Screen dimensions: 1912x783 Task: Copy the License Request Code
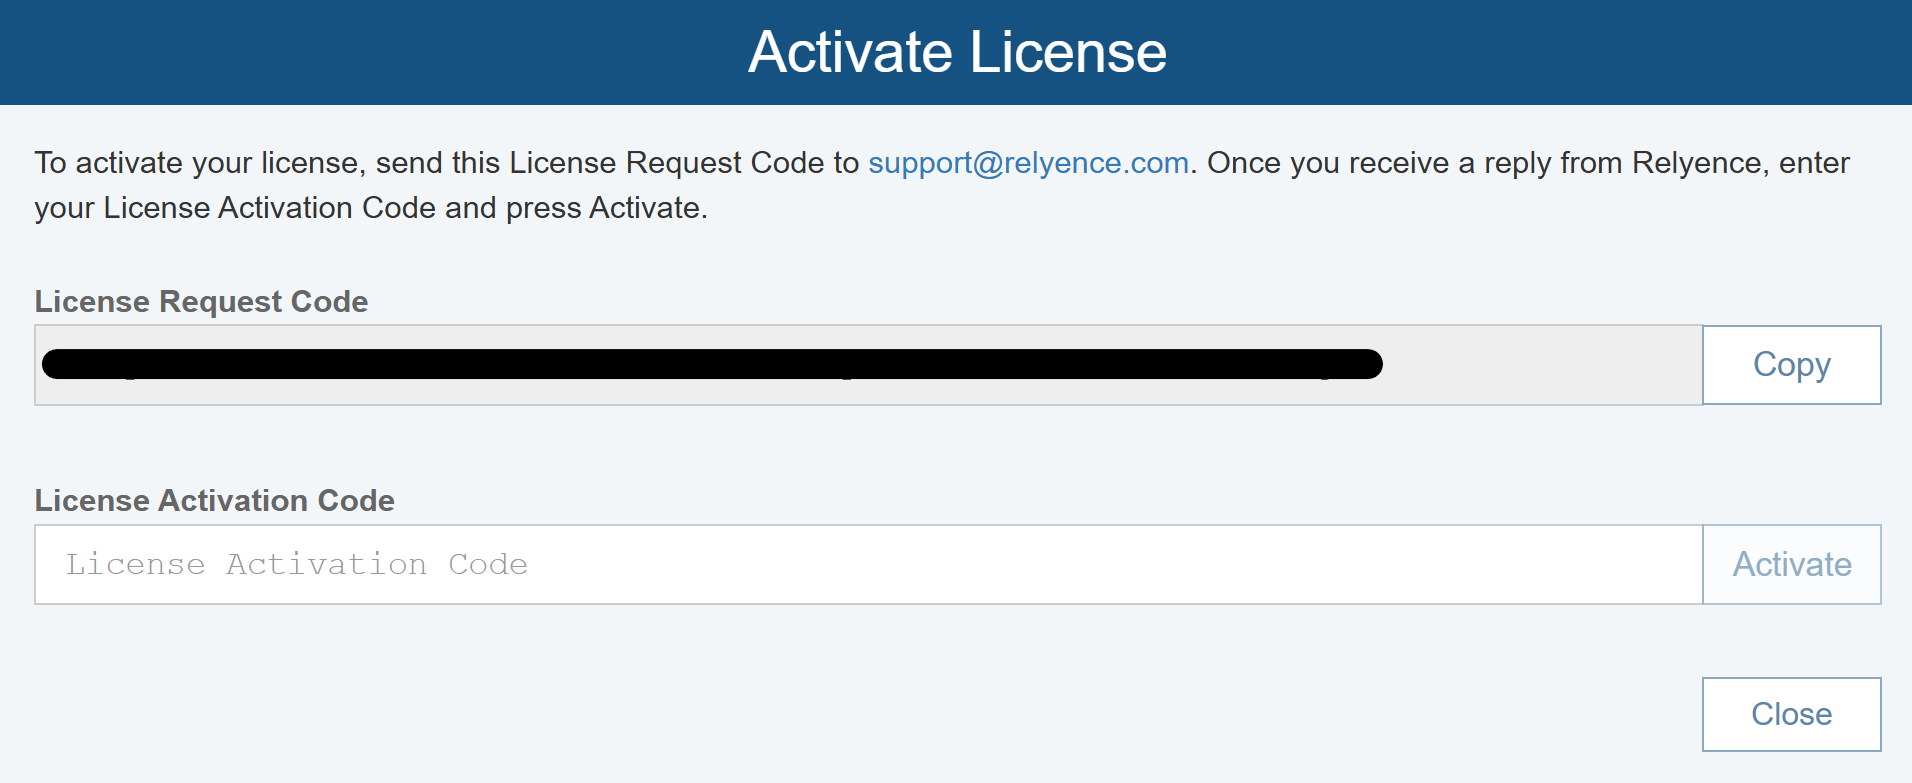coord(1791,365)
